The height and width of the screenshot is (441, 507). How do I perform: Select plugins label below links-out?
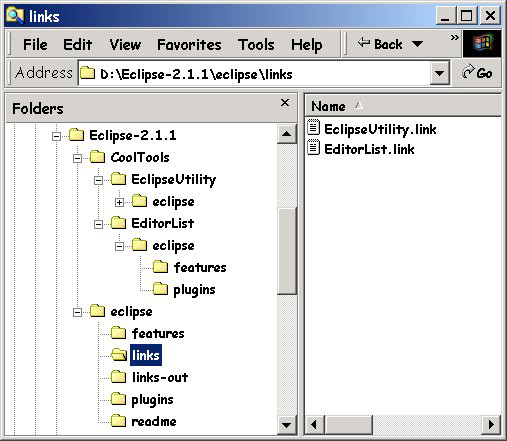coord(152,400)
